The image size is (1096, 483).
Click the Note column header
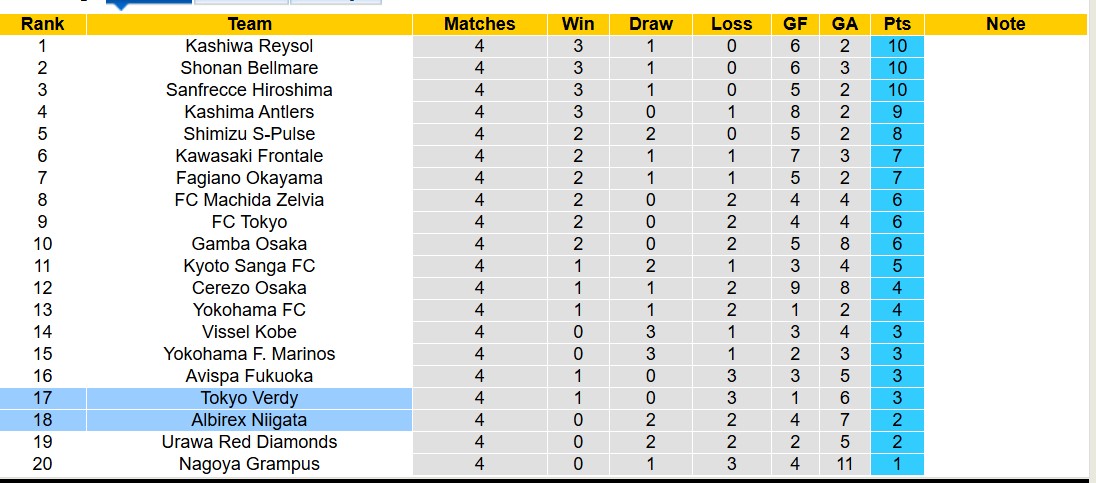click(1005, 24)
